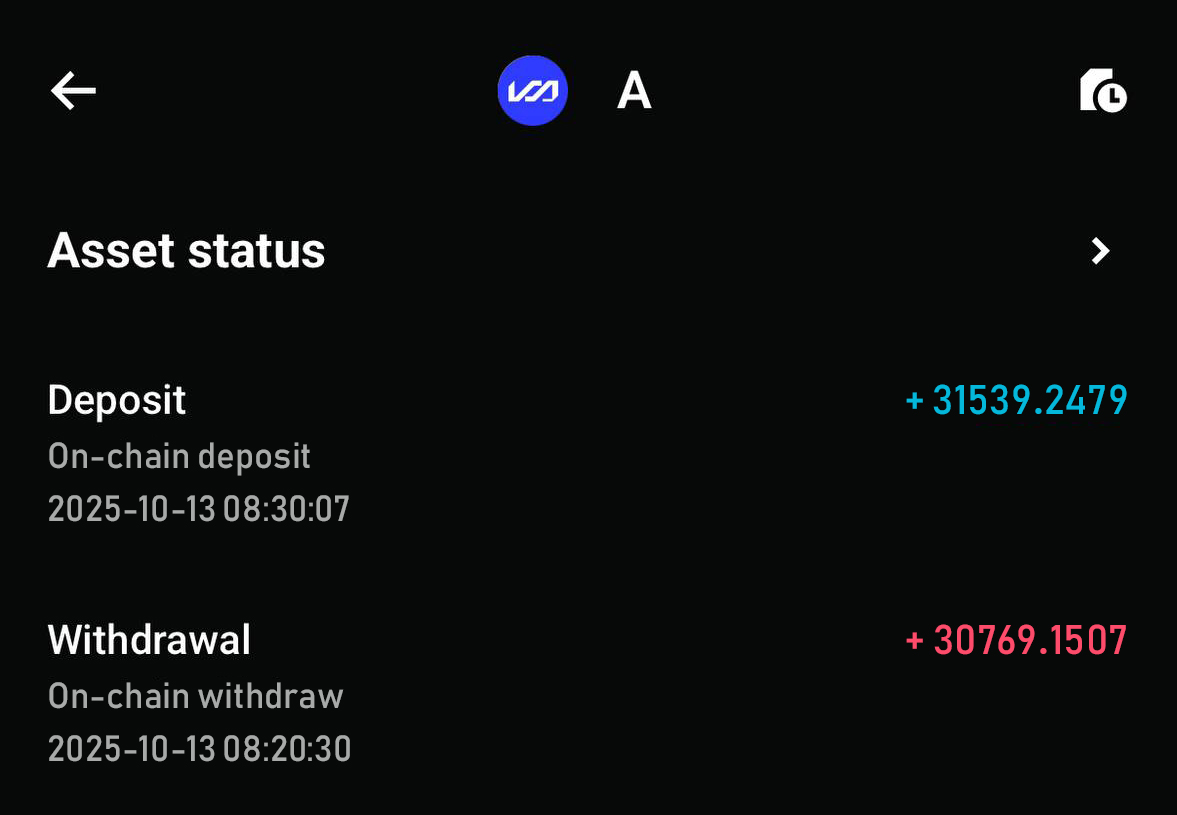Go back using the left arrow
1177x815 pixels.
(x=73, y=91)
